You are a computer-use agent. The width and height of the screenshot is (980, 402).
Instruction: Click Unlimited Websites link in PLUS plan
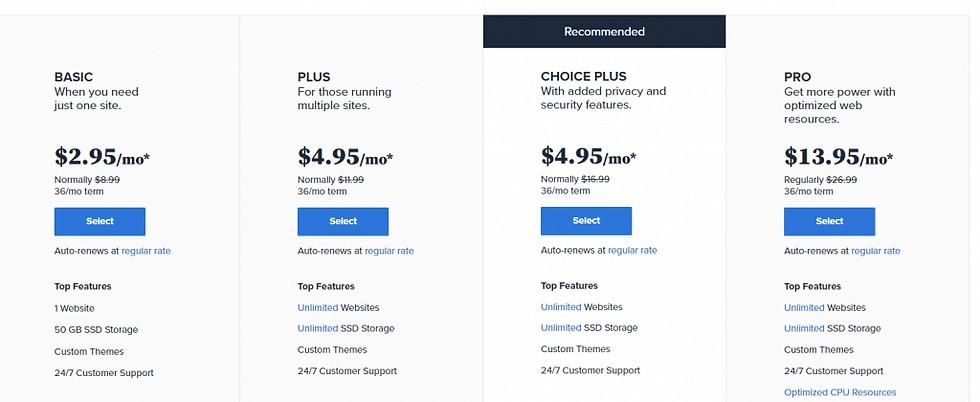(318, 308)
